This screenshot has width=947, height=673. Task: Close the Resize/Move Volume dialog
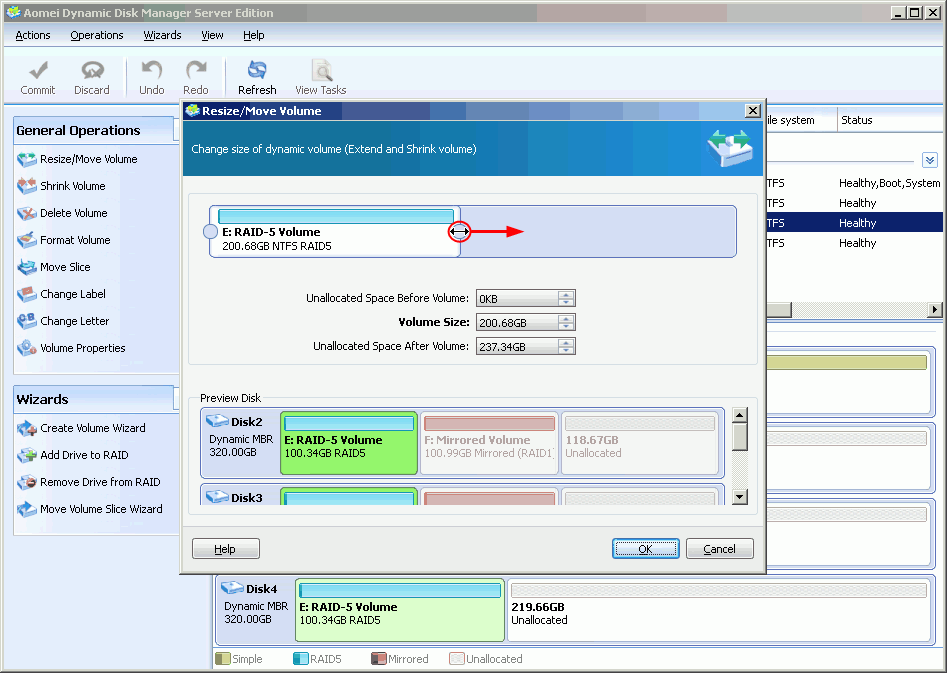[x=753, y=111]
